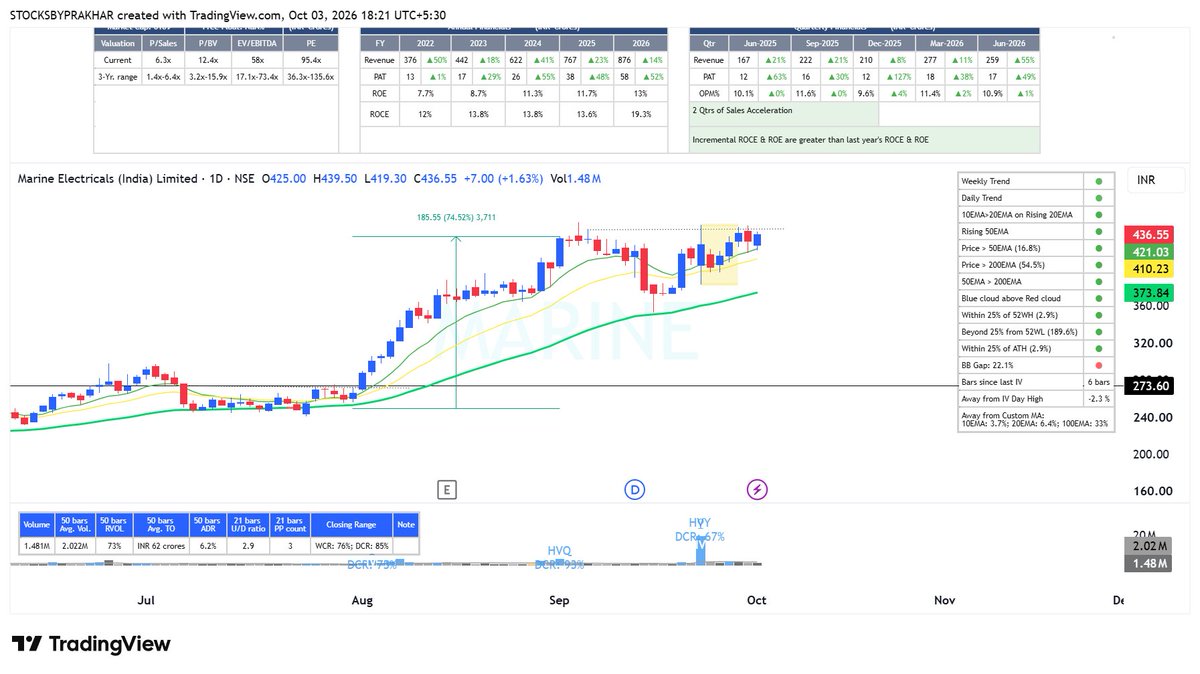The height and width of the screenshot is (674, 1200).
Task: Click the ROE row label
Action: 379,92
